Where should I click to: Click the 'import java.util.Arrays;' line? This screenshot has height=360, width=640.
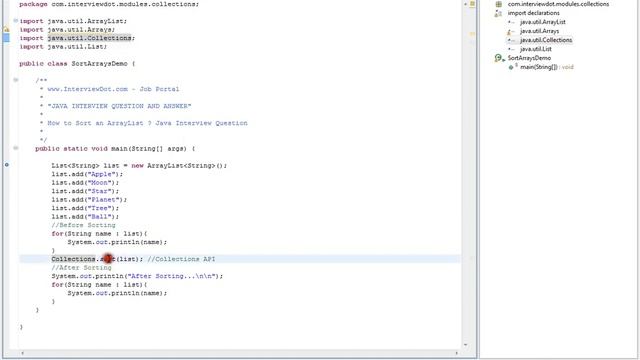click(x=67, y=29)
